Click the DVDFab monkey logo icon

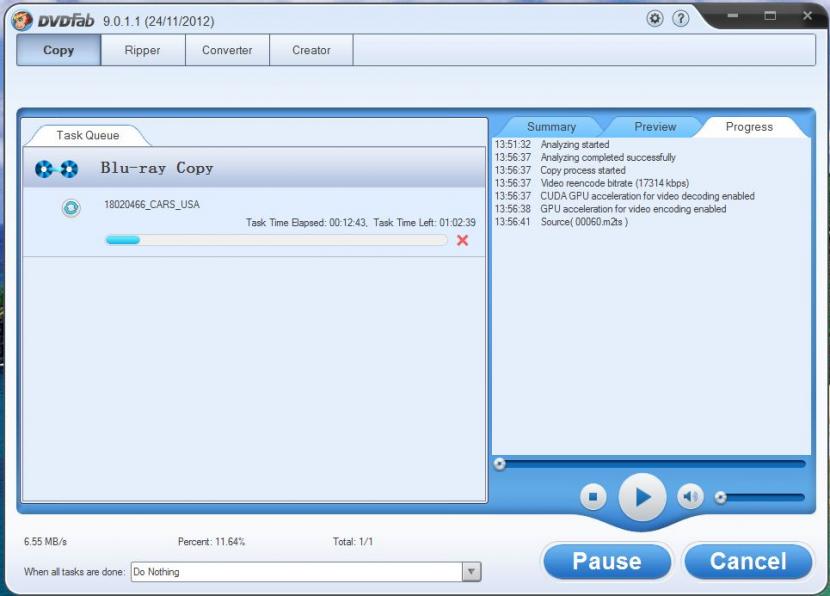(22, 21)
